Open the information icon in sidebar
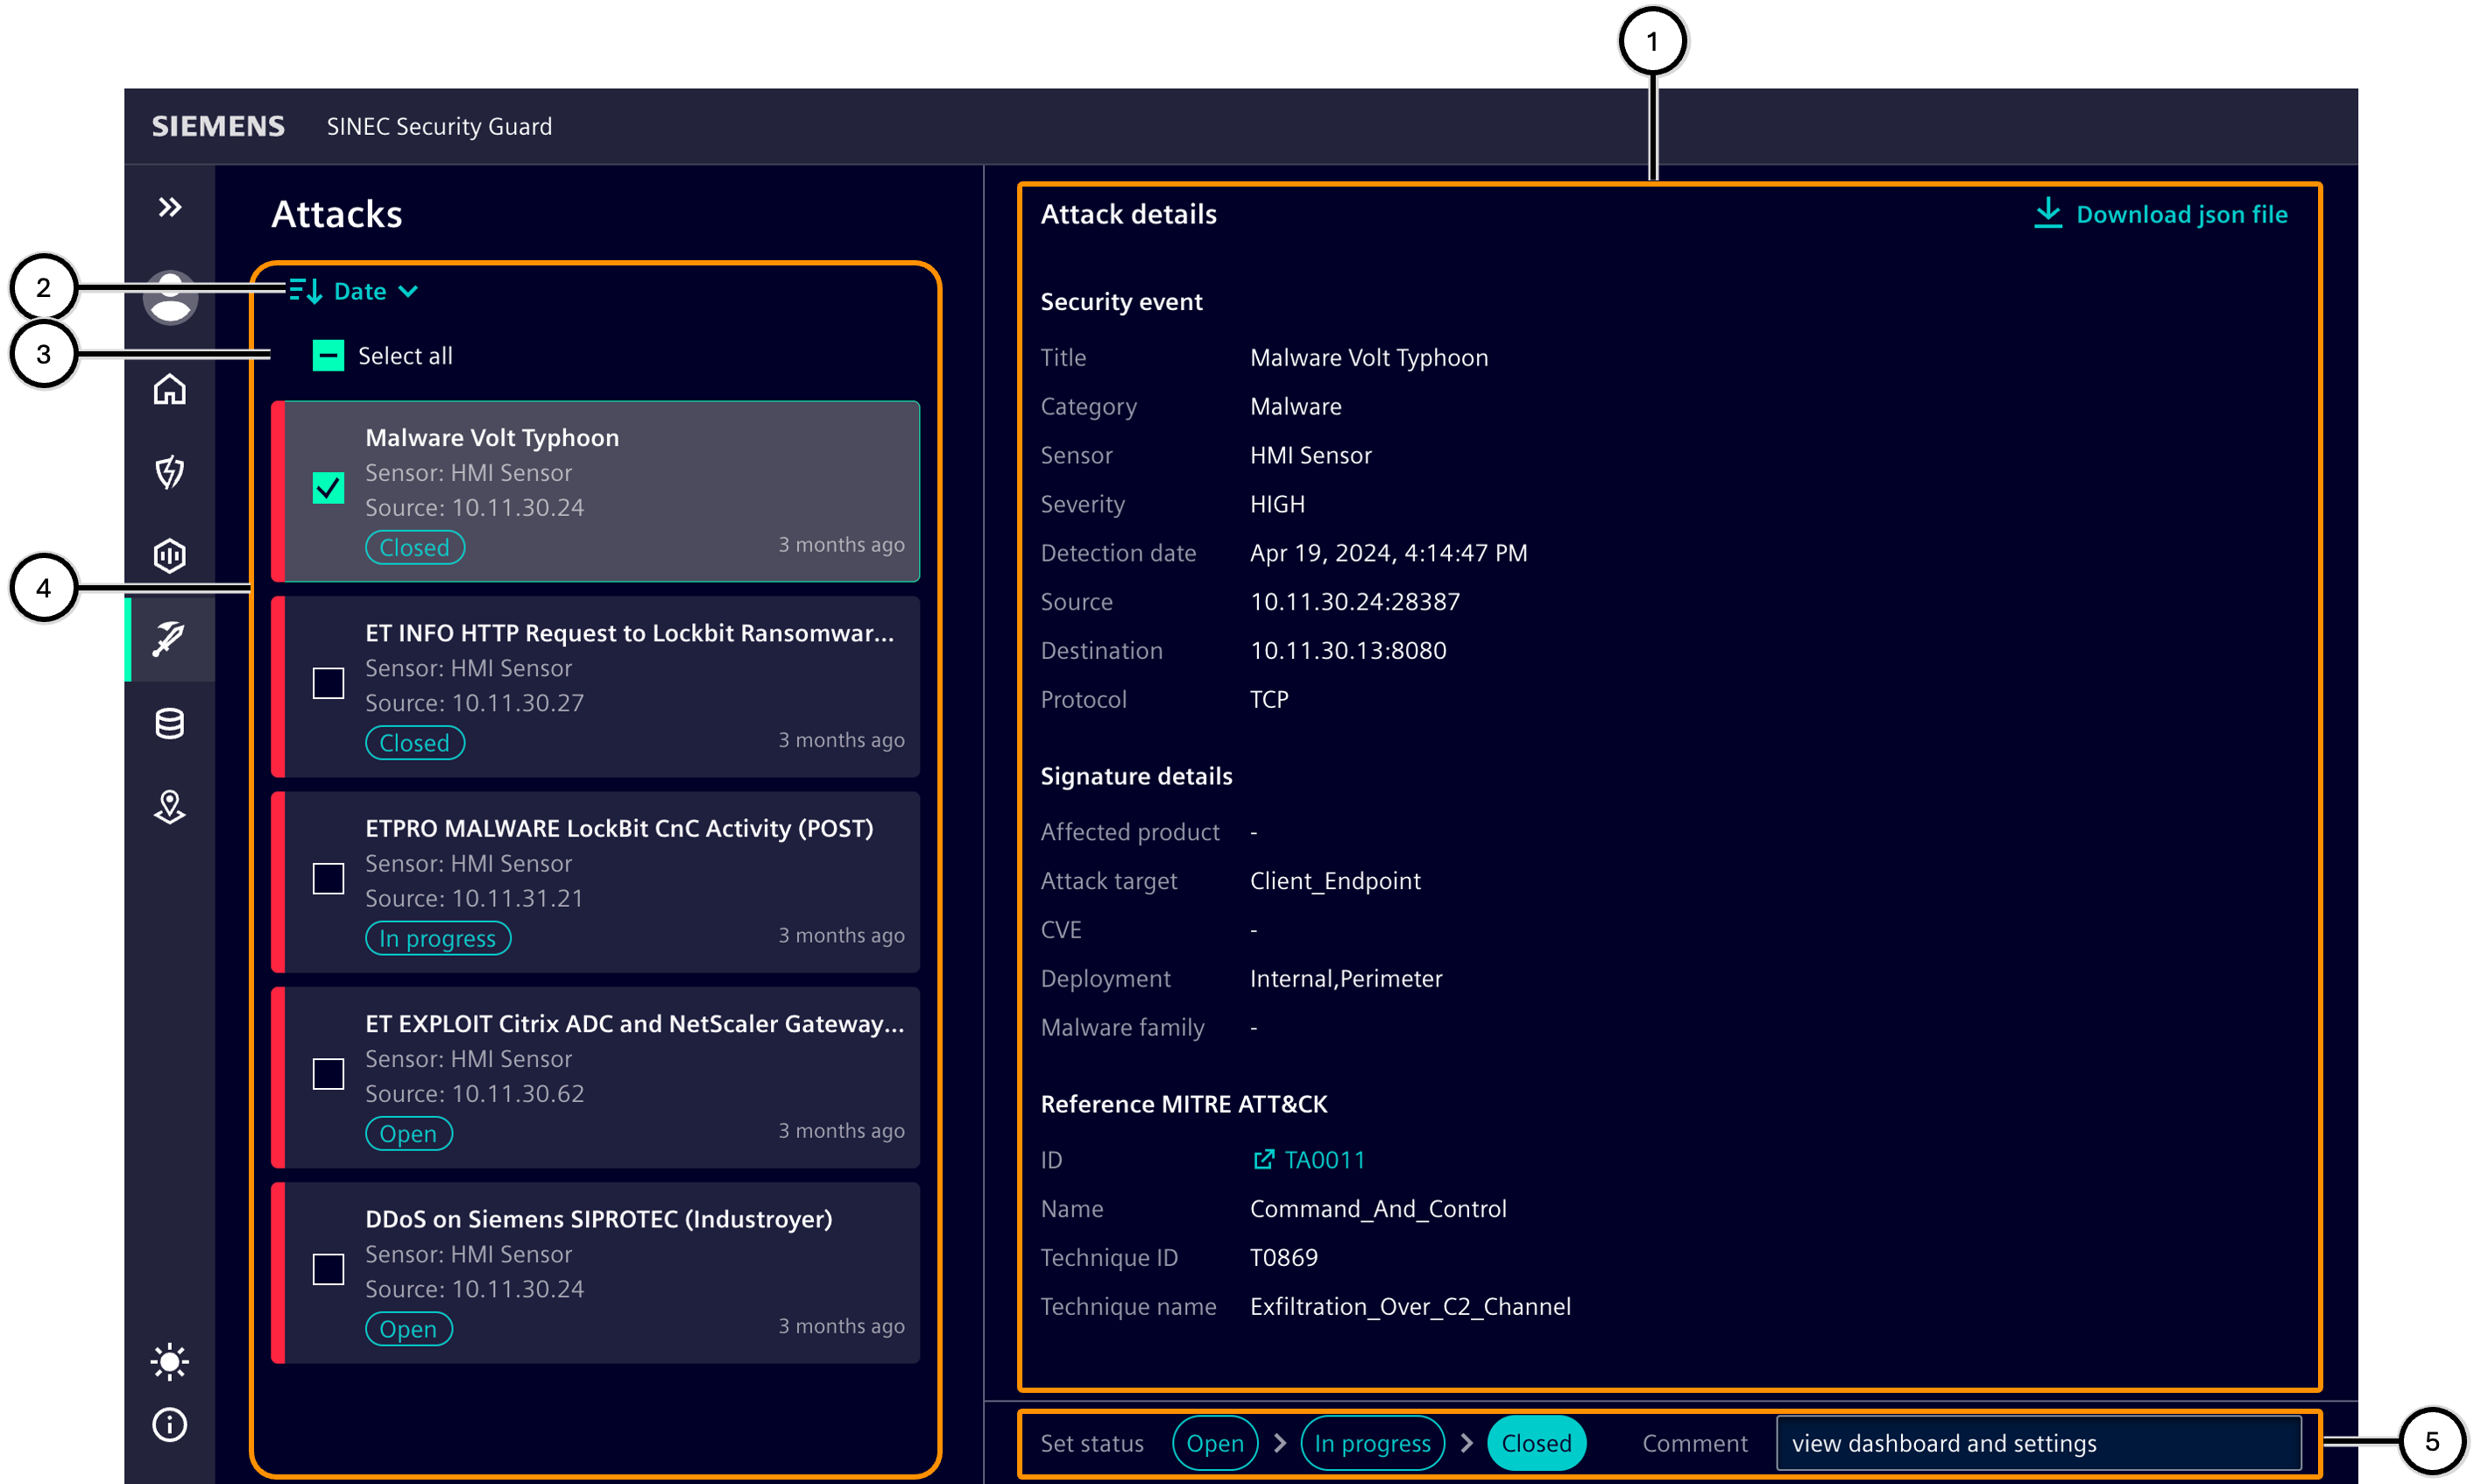 [170, 1424]
